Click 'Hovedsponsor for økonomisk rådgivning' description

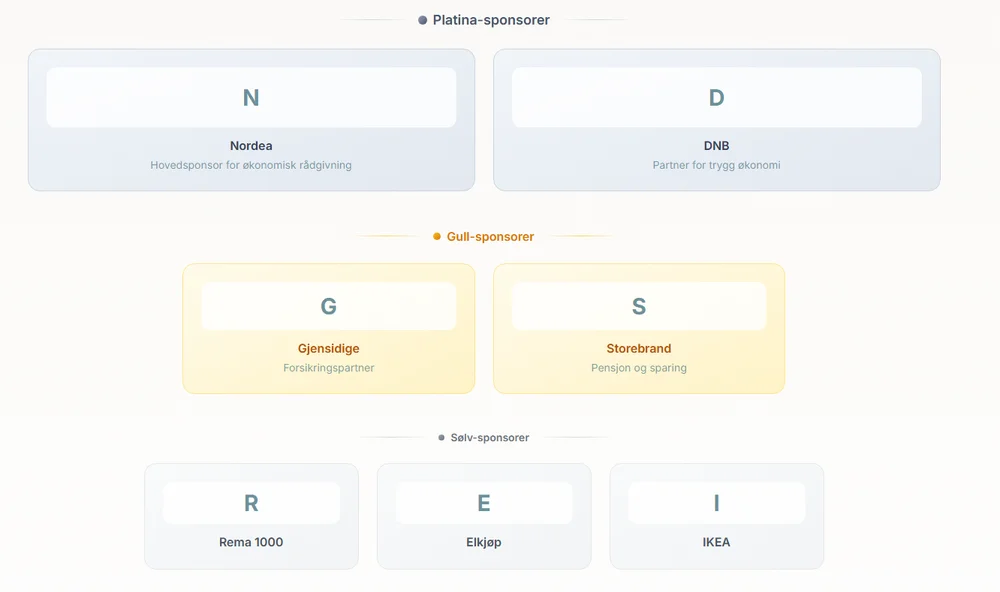(x=251, y=165)
